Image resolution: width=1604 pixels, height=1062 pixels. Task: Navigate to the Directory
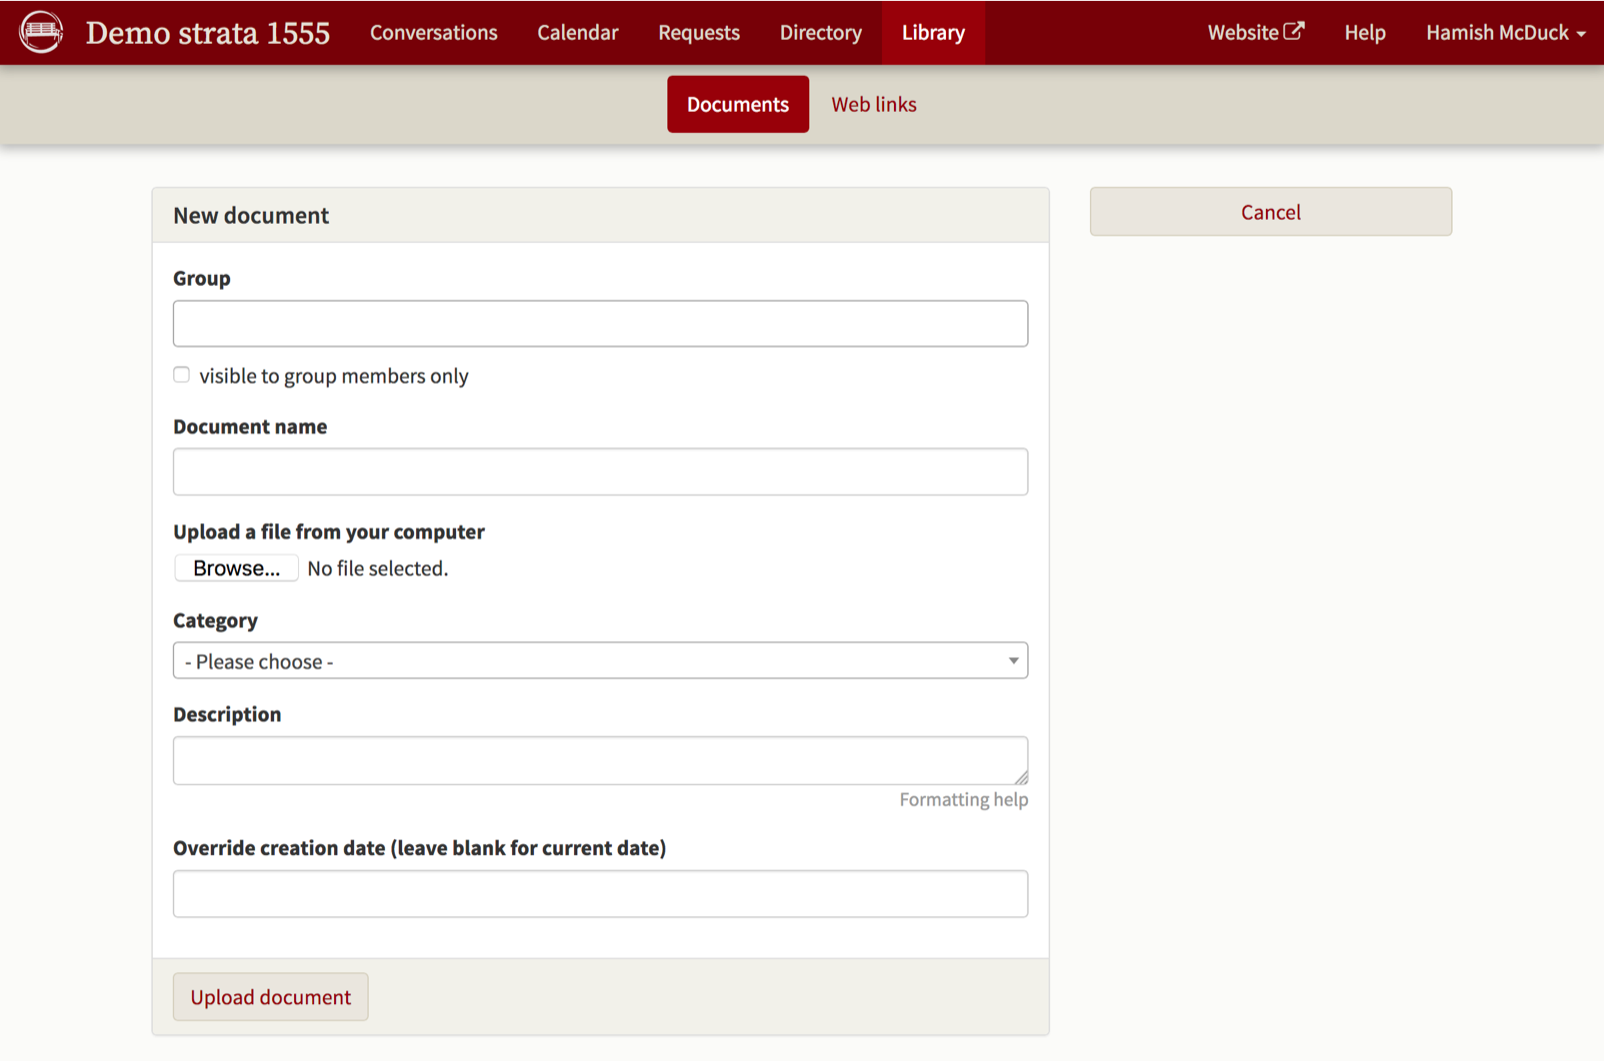point(820,33)
